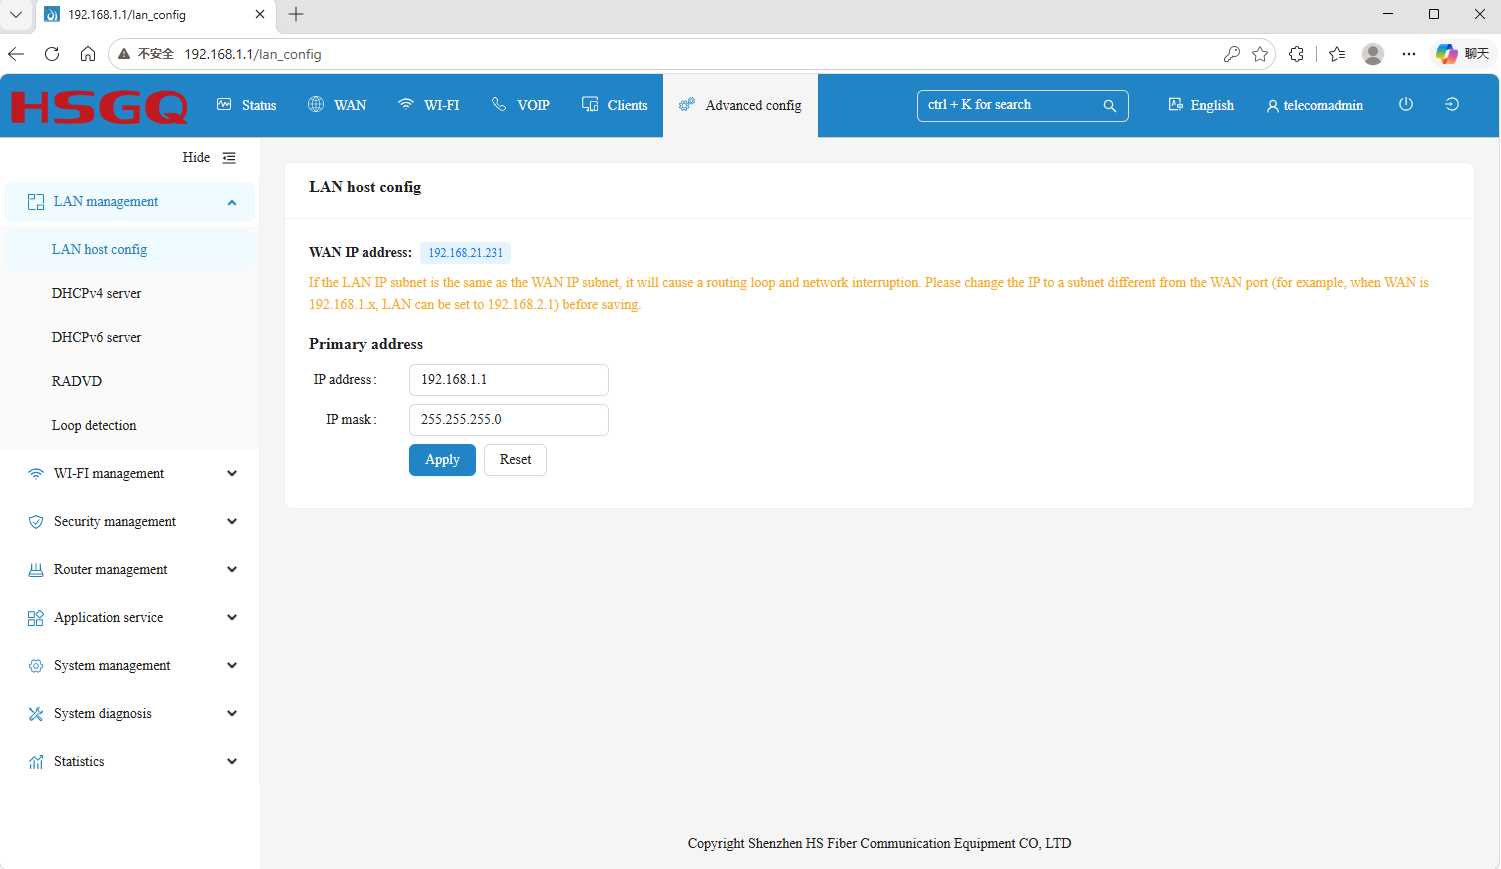This screenshot has height=869, width=1501.
Task: Click the logout icon in header
Action: [1452, 104]
